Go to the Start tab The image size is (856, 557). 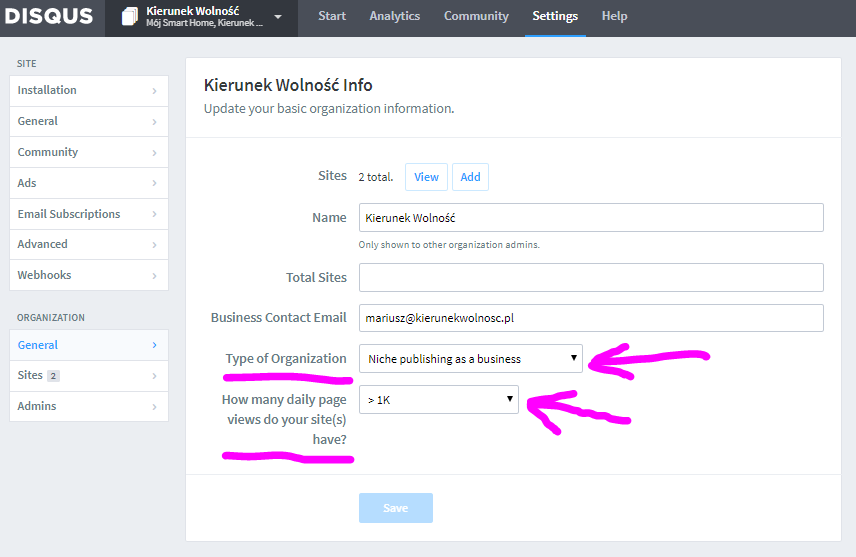pos(332,16)
